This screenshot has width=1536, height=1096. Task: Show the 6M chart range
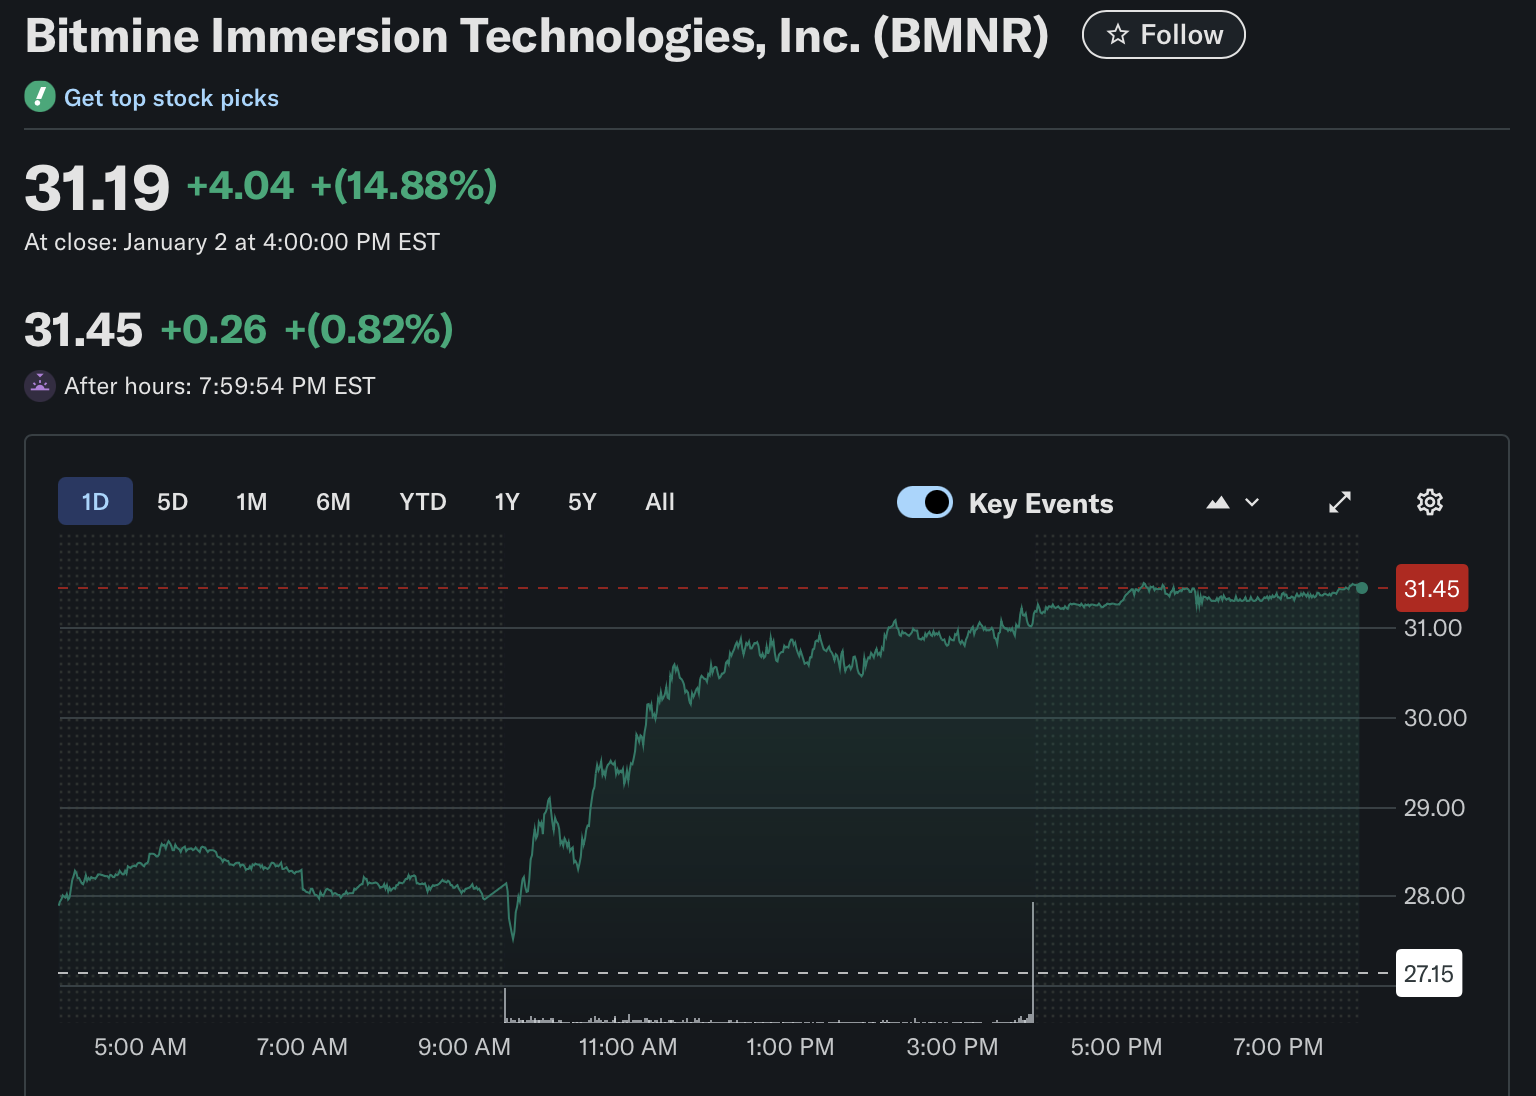(x=333, y=502)
